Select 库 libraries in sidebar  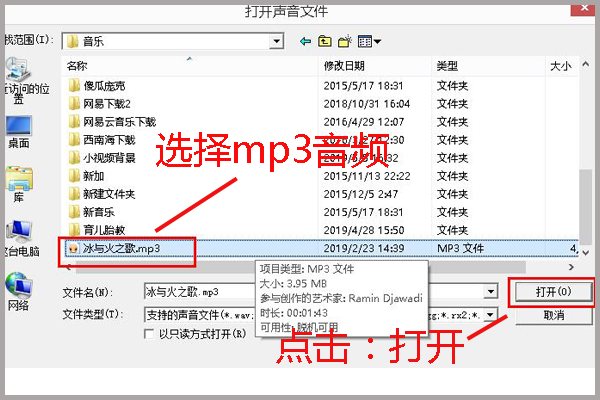pyautogui.click(x=19, y=184)
